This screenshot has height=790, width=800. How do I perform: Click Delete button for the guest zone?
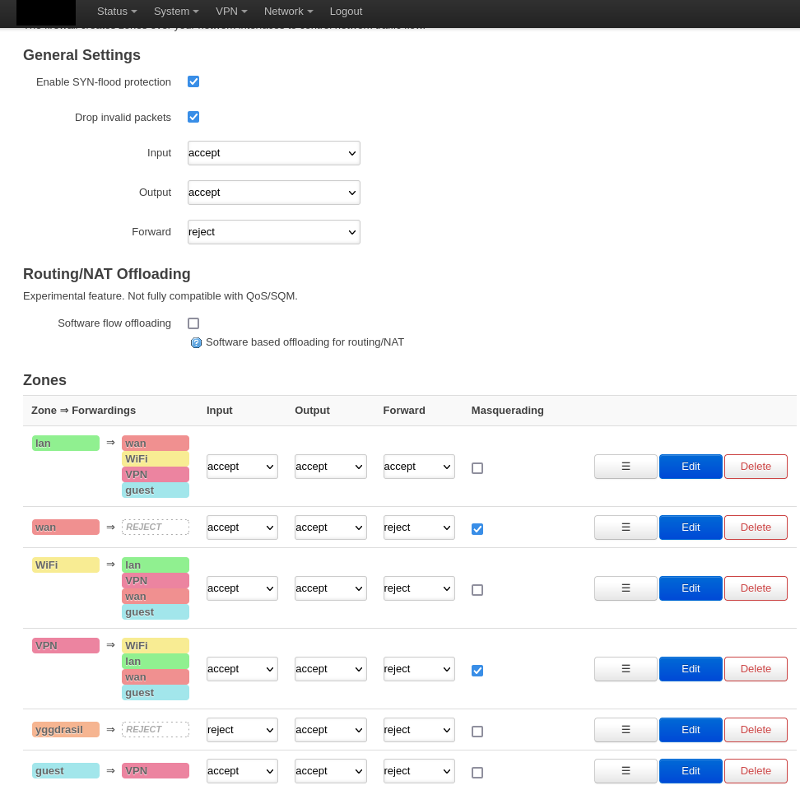pos(755,771)
